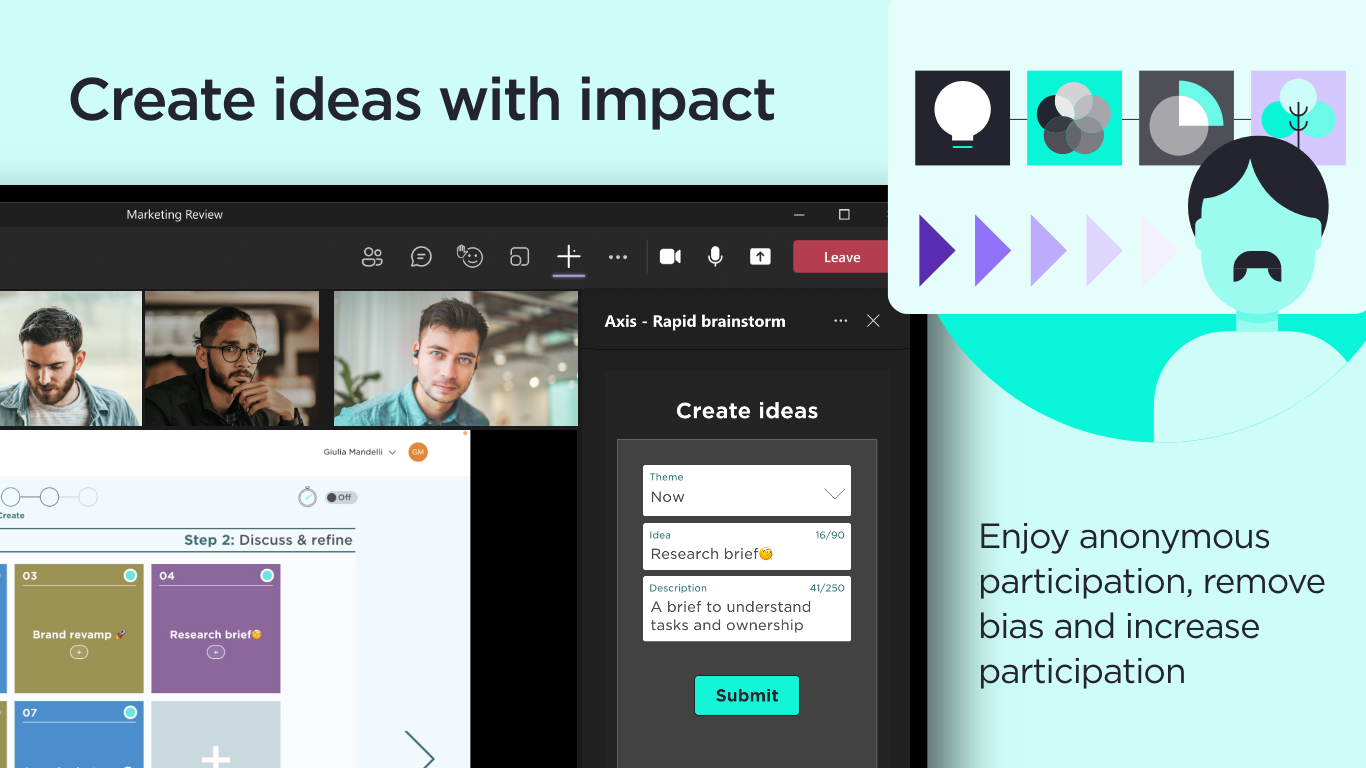Expand the plus pill under Brand revamp
The image size is (1366, 768).
coord(79,652)
